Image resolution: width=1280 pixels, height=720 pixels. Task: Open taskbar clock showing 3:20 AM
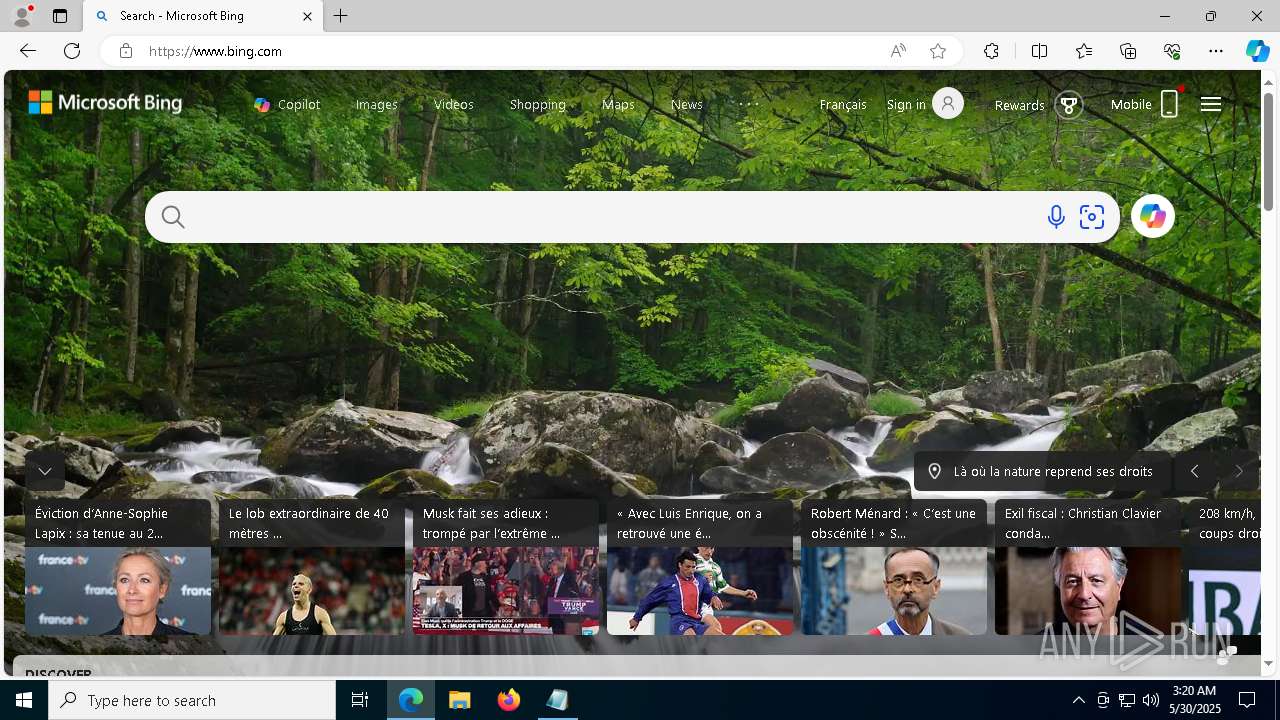1194,700
